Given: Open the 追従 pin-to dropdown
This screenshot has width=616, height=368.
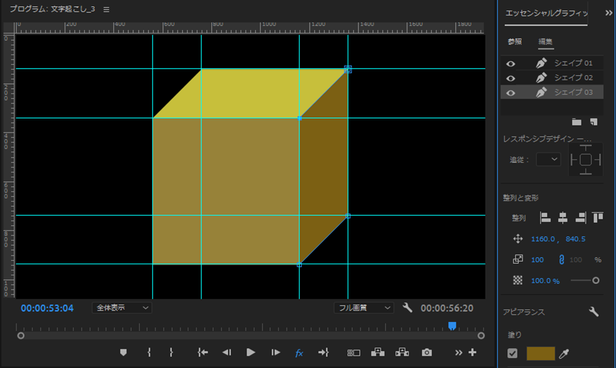Looking at the screenshot, I should point(548,159).
